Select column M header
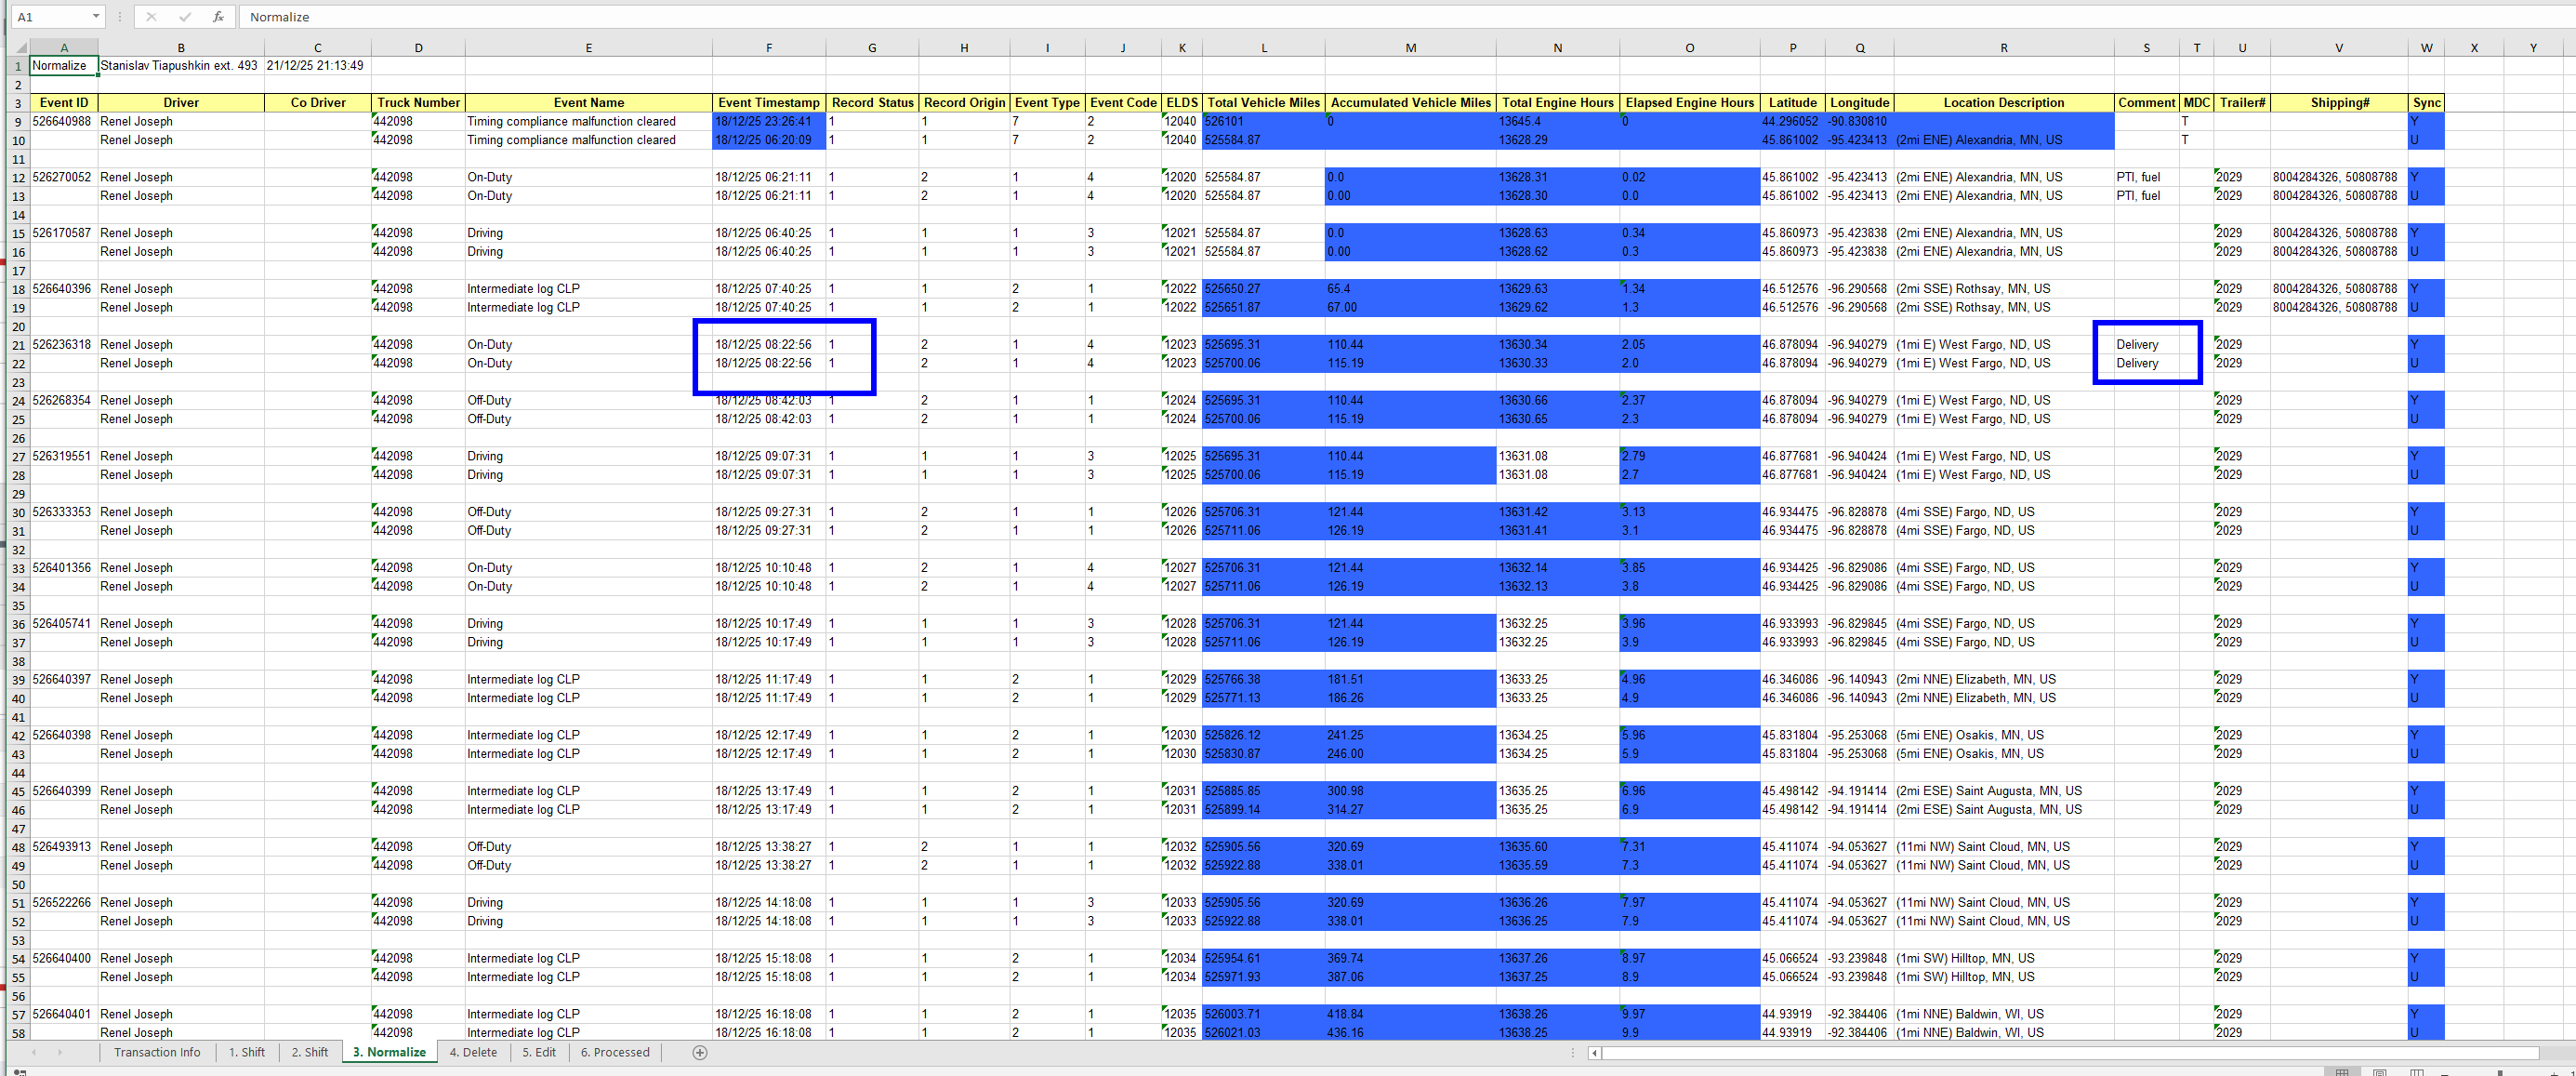 pyautogui.click(x=1410, y=47)
